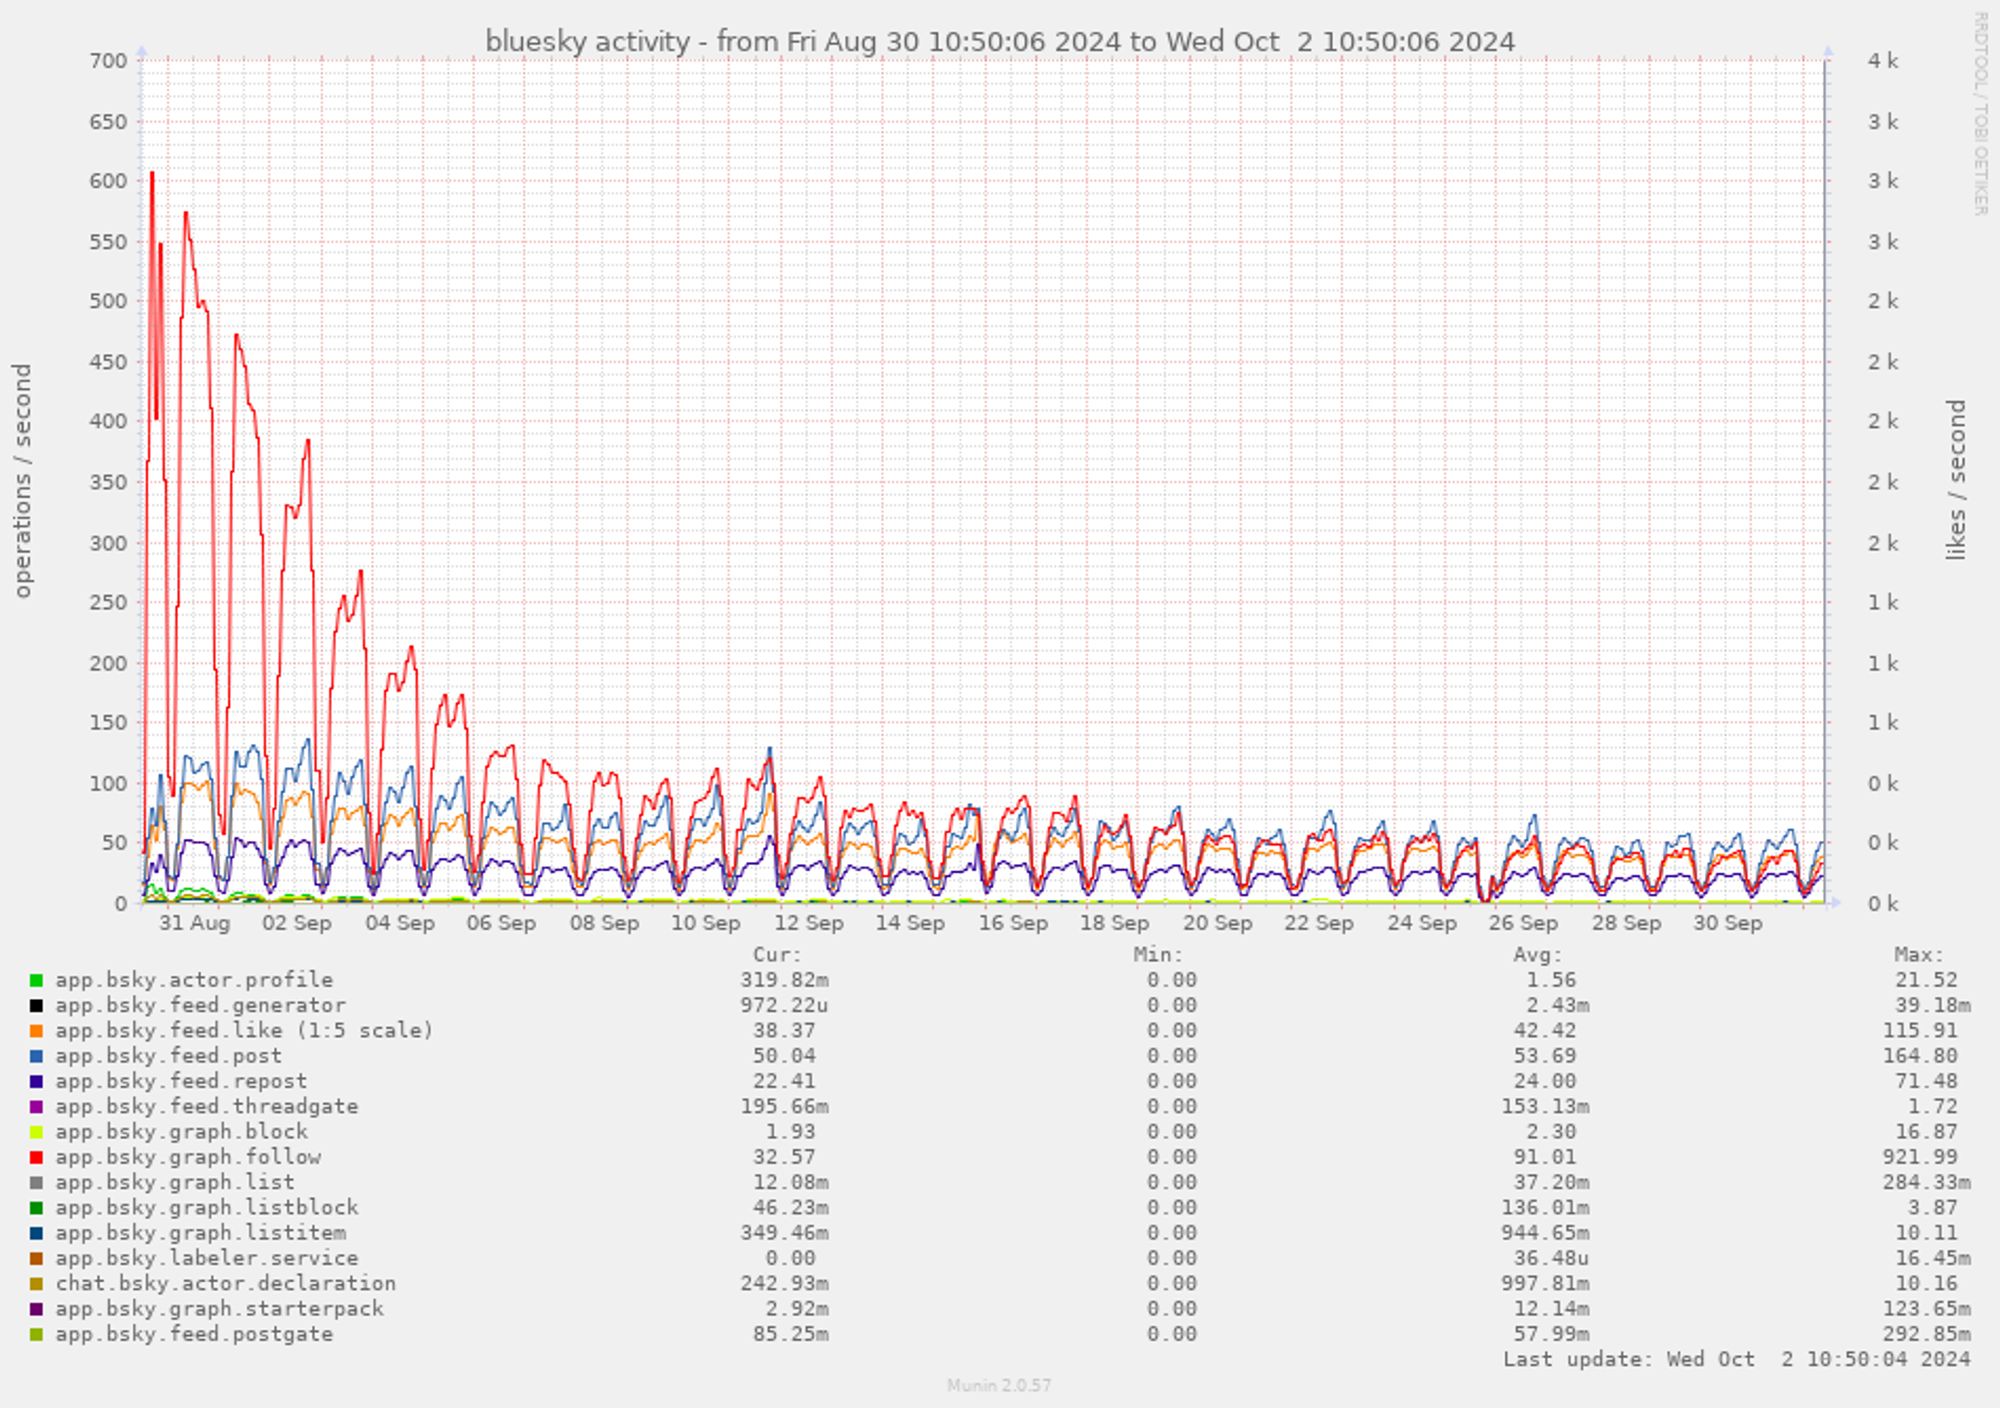Click the olive app.bsky.feed.postgate swatch
The height and width of the screenshot is (1408, 2000).
coord(36,1335)
